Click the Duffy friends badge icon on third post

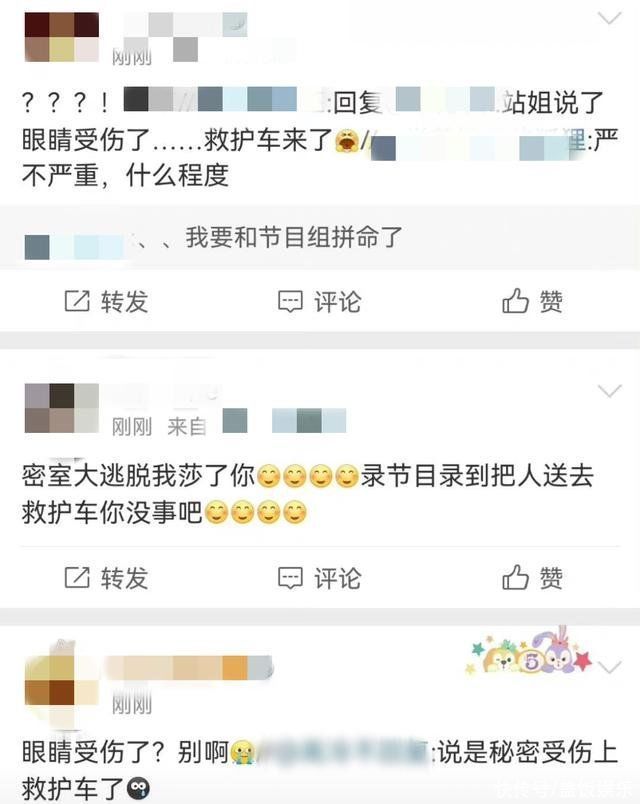[528, 651]
